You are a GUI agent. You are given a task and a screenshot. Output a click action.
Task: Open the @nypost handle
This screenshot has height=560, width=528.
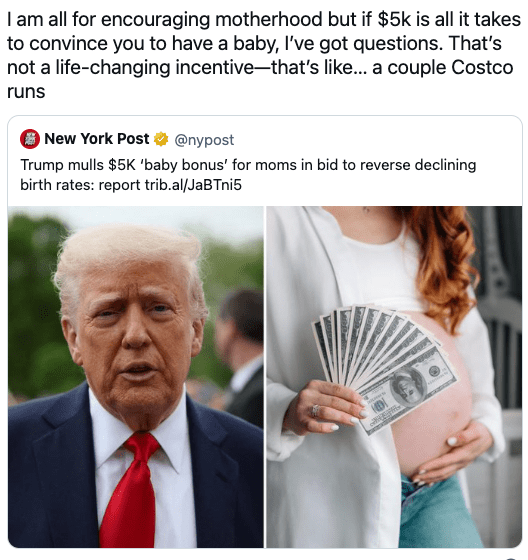pos(204,139)
